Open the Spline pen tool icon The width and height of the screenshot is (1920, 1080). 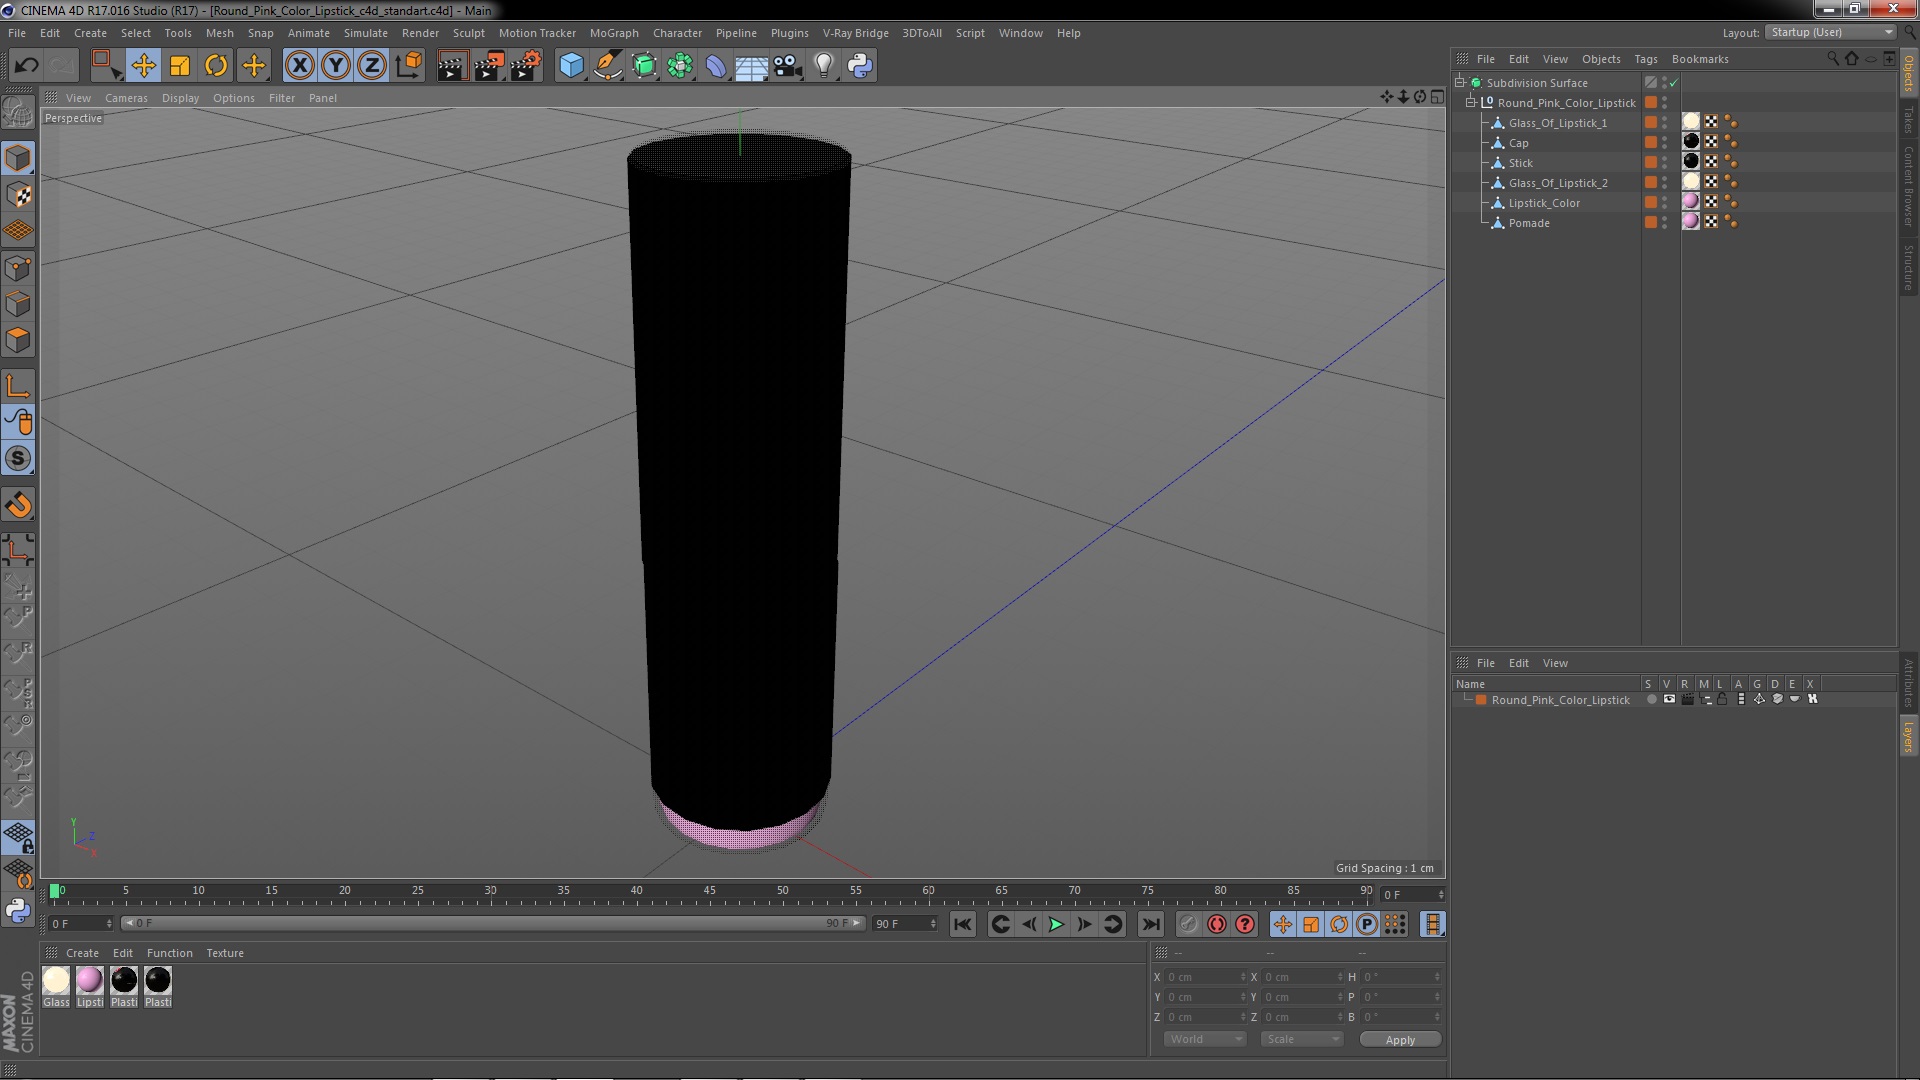pos(607,66)
